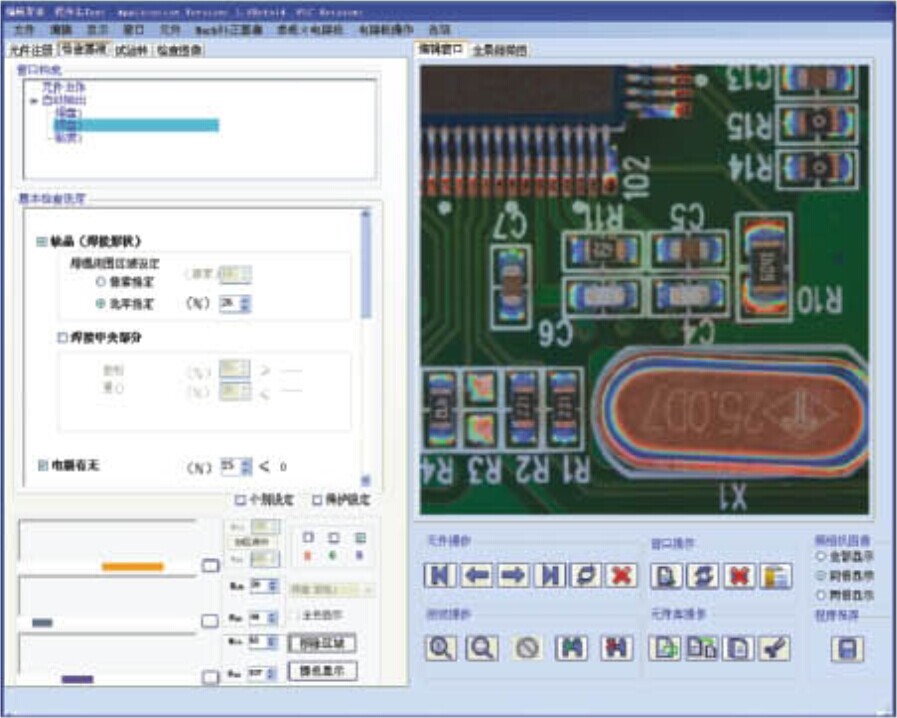The height and width of the screenshot is (718, 897).
Task: Click the orange bar in top histogram
Action: [132, 567]
